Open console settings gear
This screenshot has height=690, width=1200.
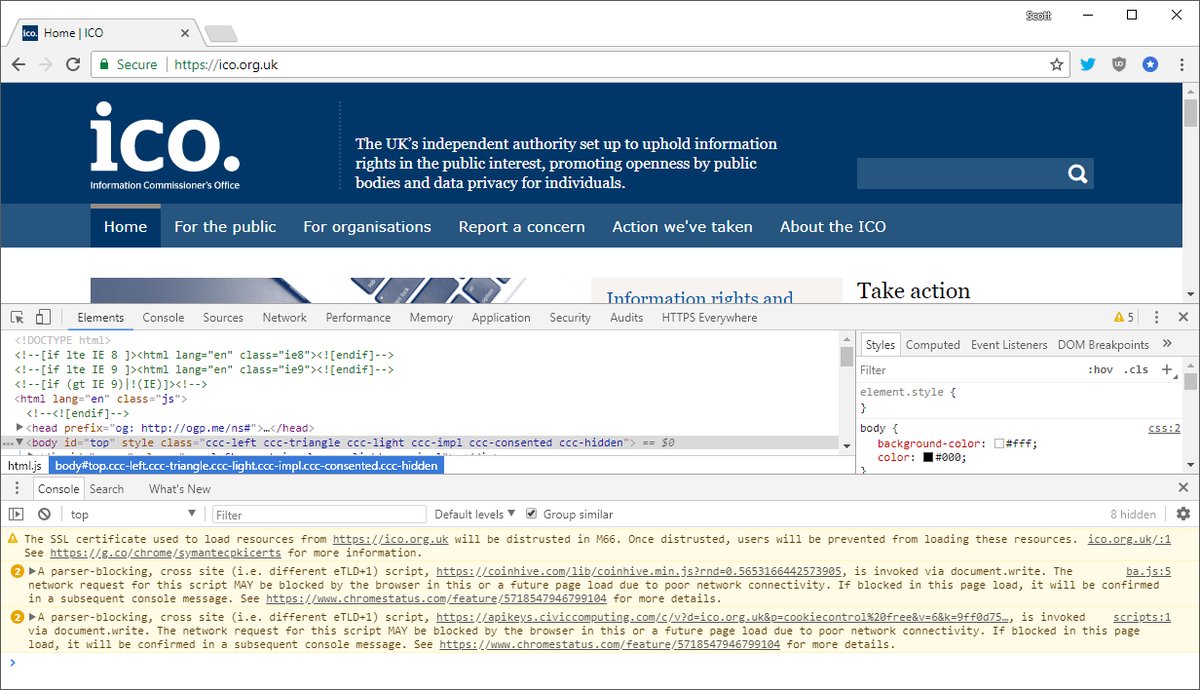tap(1183, 514)
